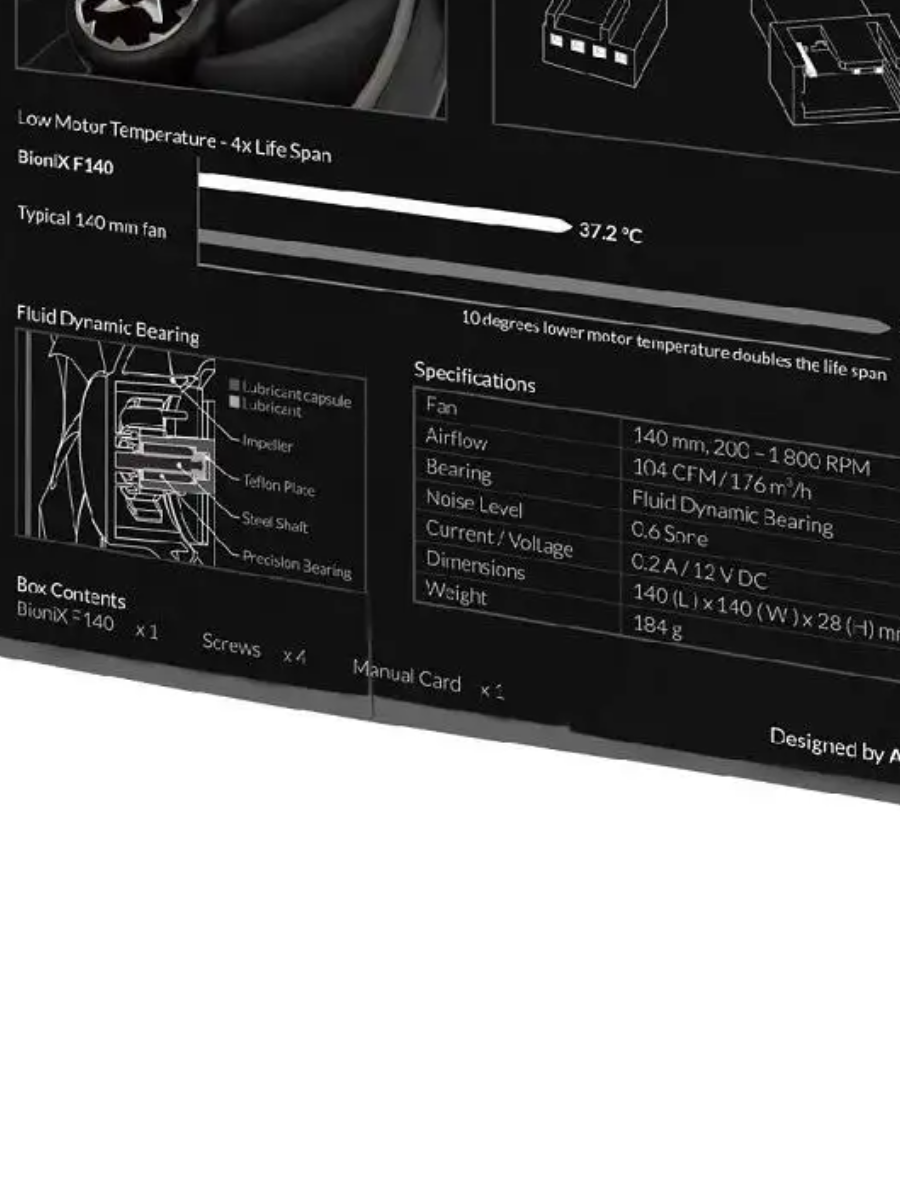This screenshot has width=900, height=1200.
Task: Click the "BioniX F140" label beside the chart
Action: tap(65, 161)
